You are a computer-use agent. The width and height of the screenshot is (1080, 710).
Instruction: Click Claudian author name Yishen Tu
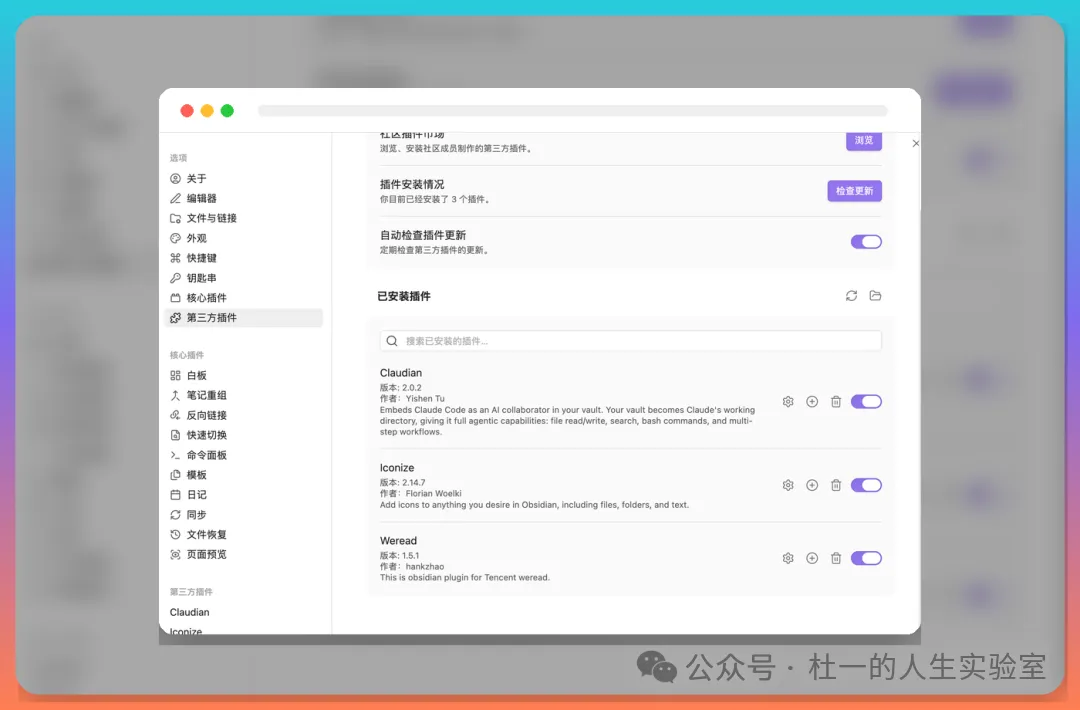425,399
